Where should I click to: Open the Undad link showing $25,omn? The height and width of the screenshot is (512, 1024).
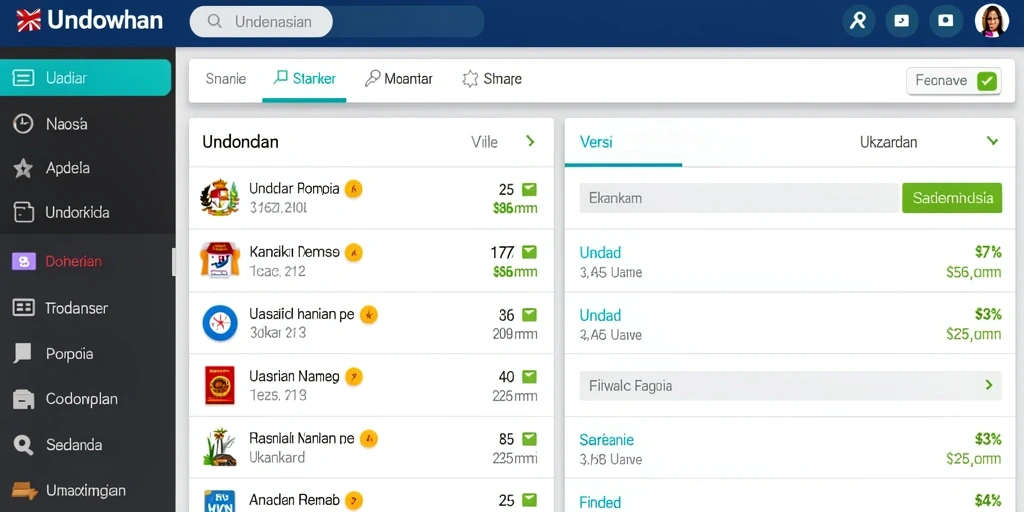pos(600,315)
